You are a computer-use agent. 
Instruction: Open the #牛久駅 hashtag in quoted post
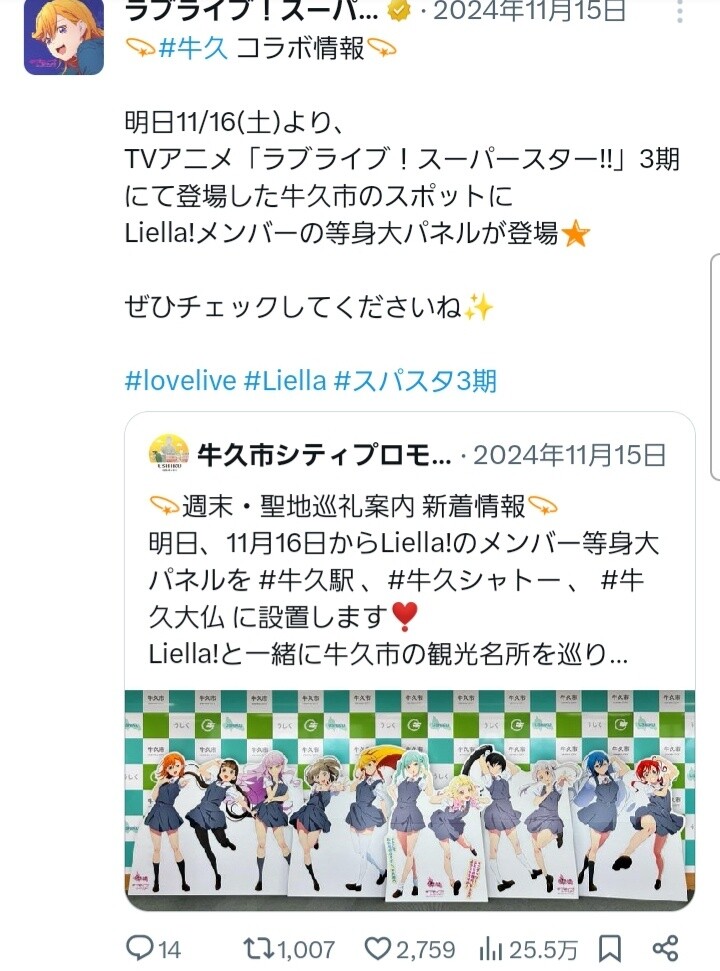[307, 580]
